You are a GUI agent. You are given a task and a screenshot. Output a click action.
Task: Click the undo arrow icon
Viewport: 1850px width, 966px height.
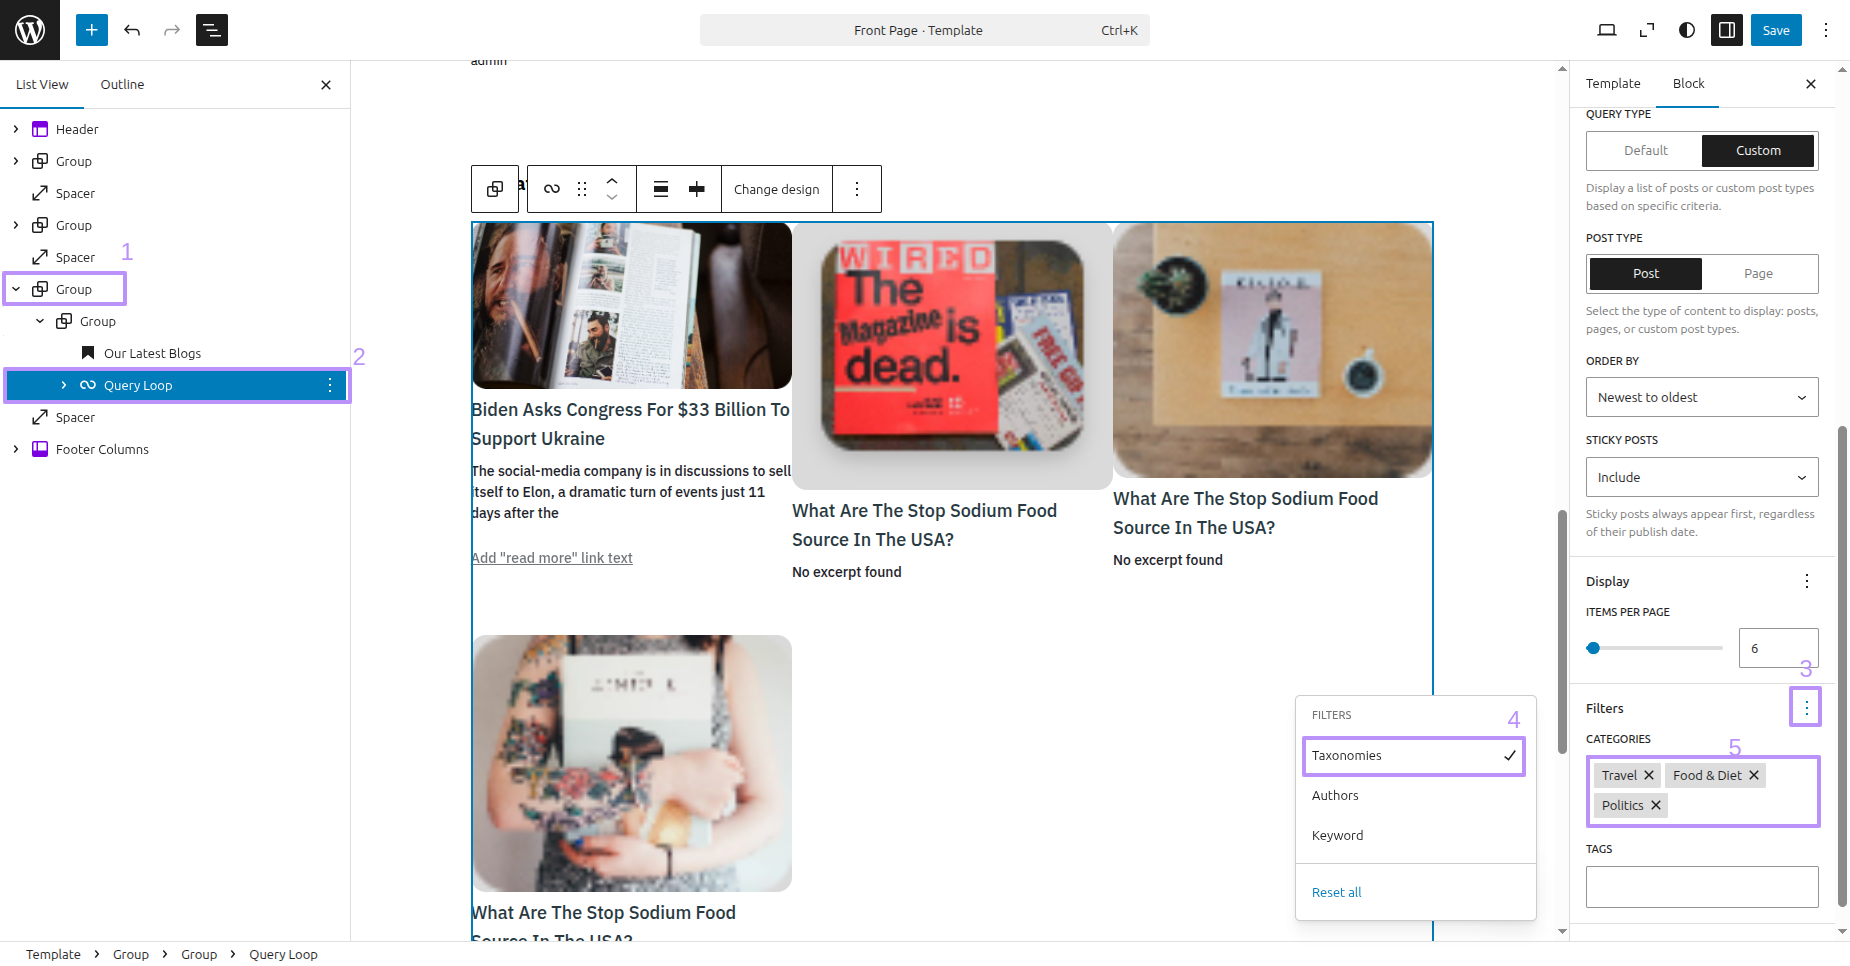coord(132,30)
